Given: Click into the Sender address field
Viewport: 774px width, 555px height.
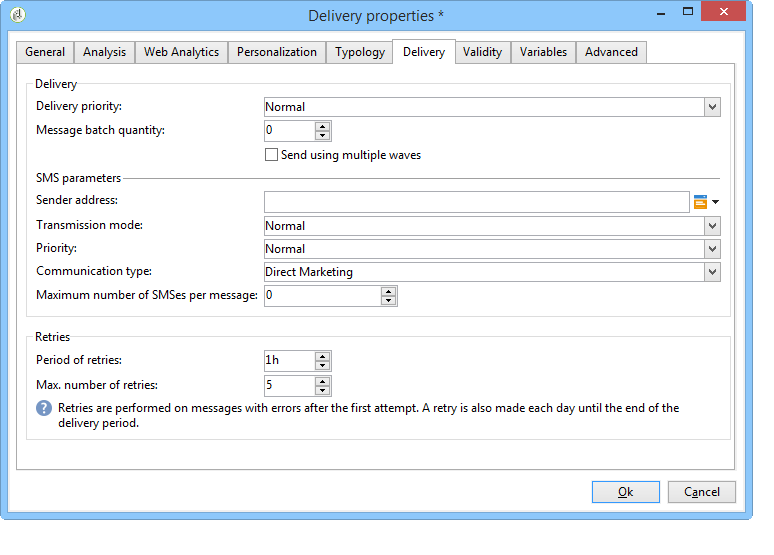Looking at the screenshot, I should 476,202.
